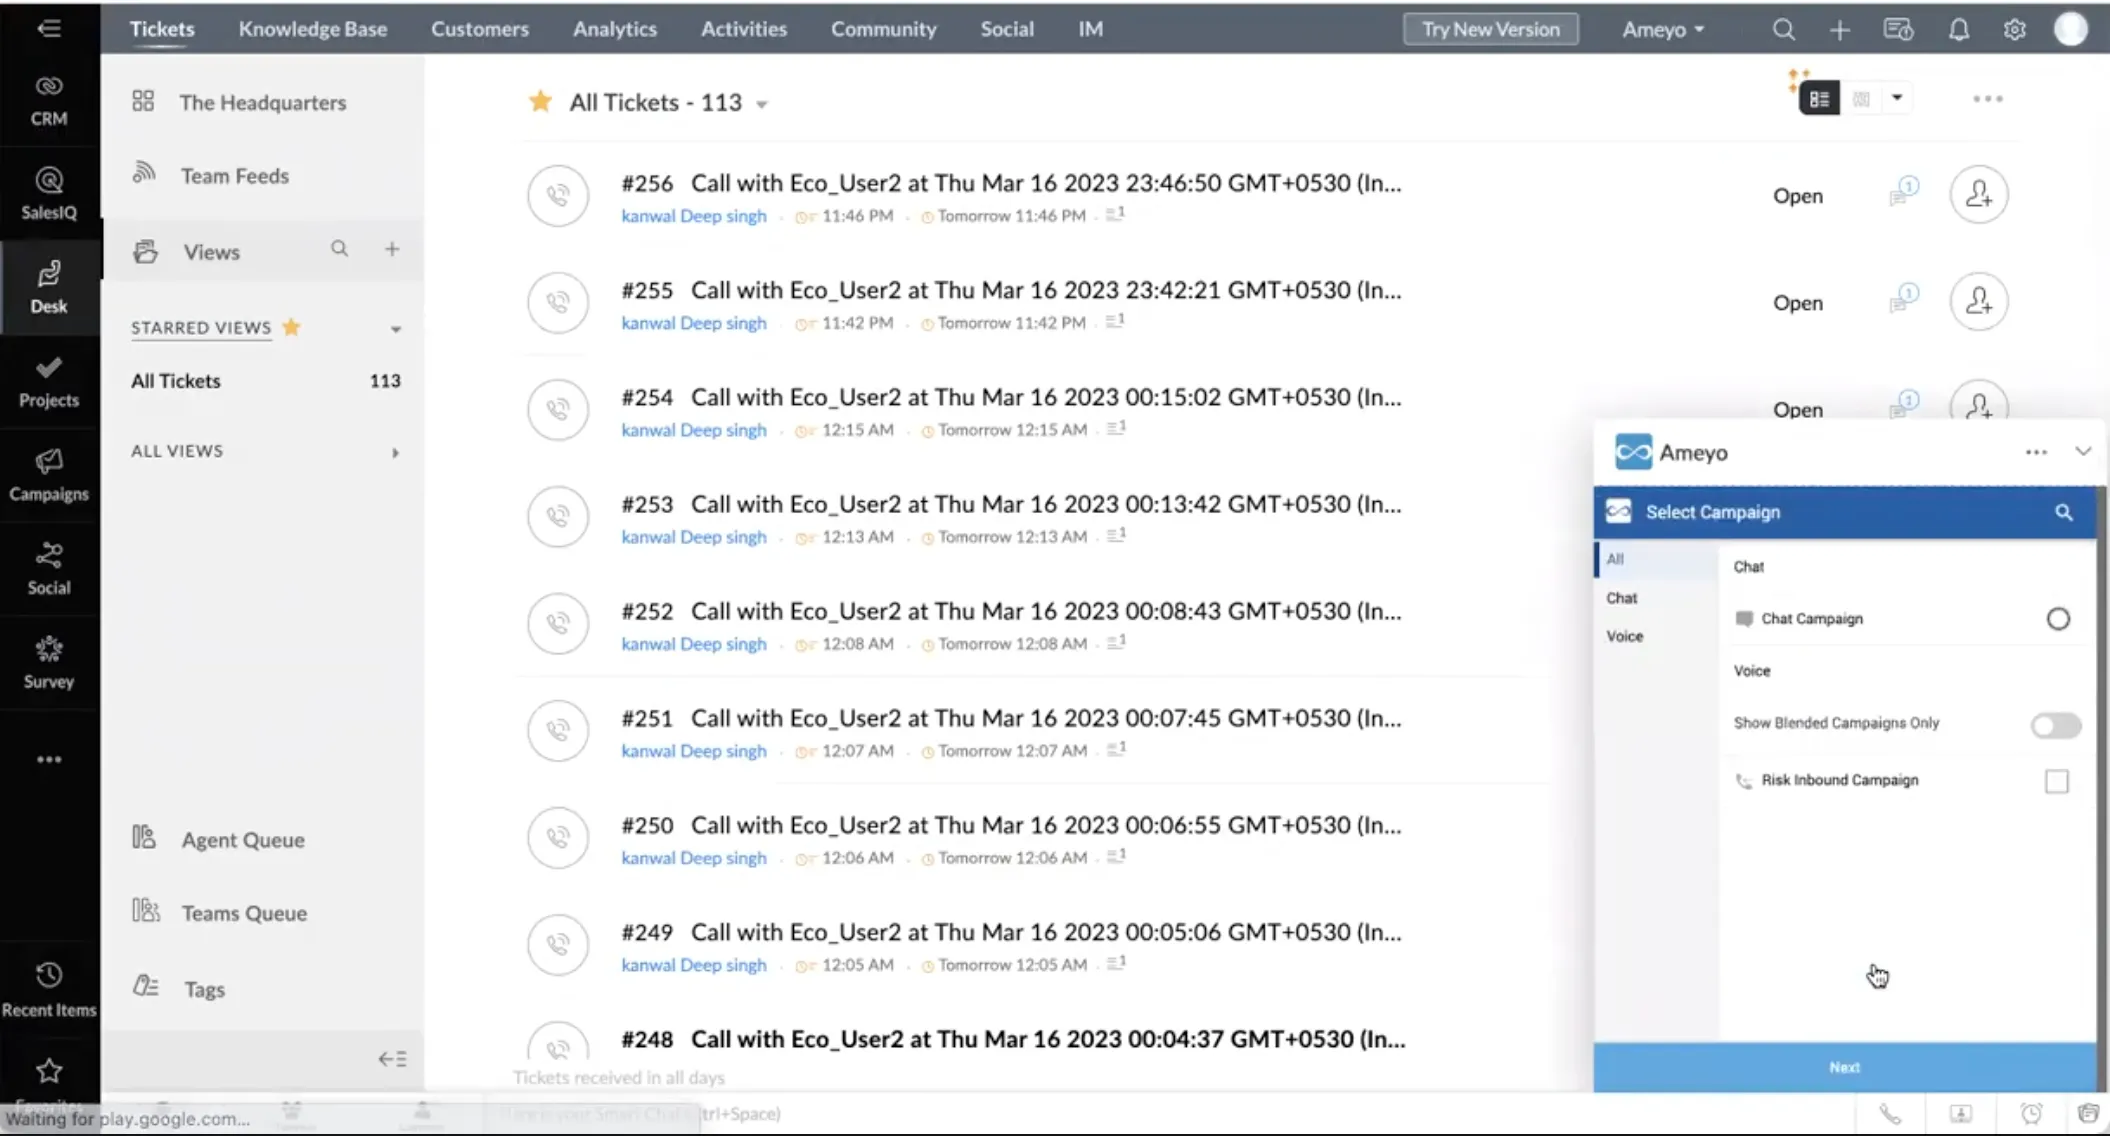Click Next in the Ameyo panel
2110x1136 pixels.
tap(1844, 1067)
